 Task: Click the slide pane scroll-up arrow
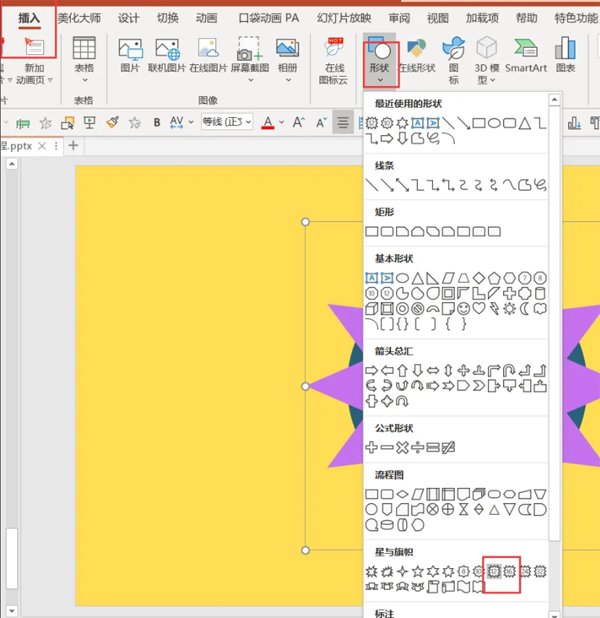(x=12, y=163)
